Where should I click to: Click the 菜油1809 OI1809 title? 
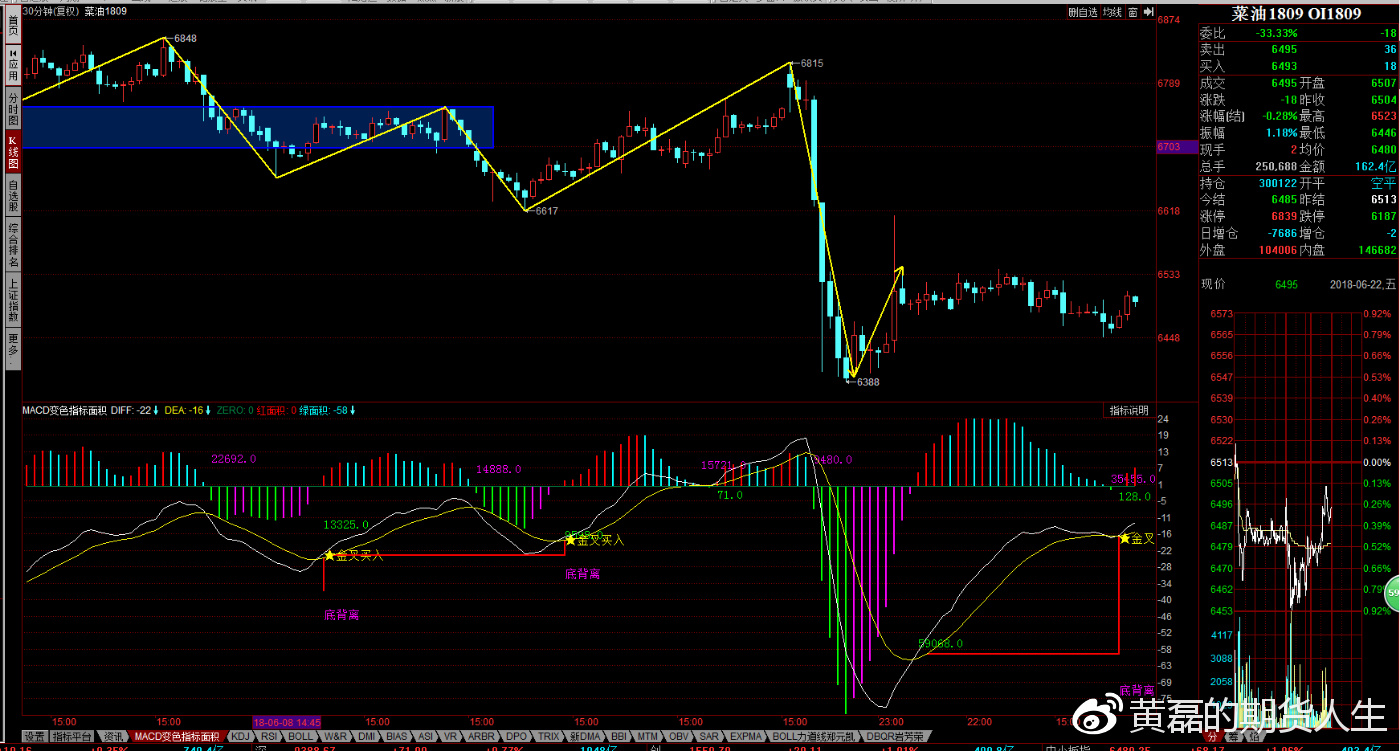(x=1296, y=13)
